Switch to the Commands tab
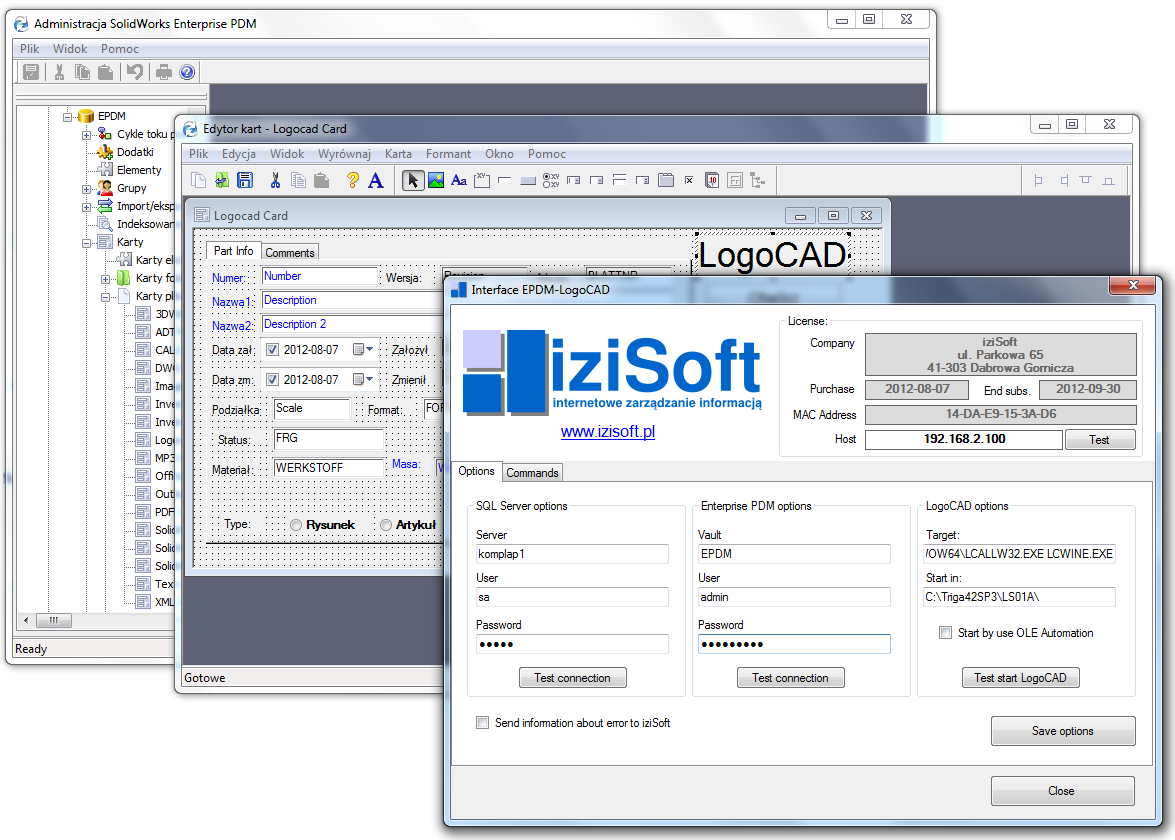This screenshot has height=840, width=1175. coord(532,472)
